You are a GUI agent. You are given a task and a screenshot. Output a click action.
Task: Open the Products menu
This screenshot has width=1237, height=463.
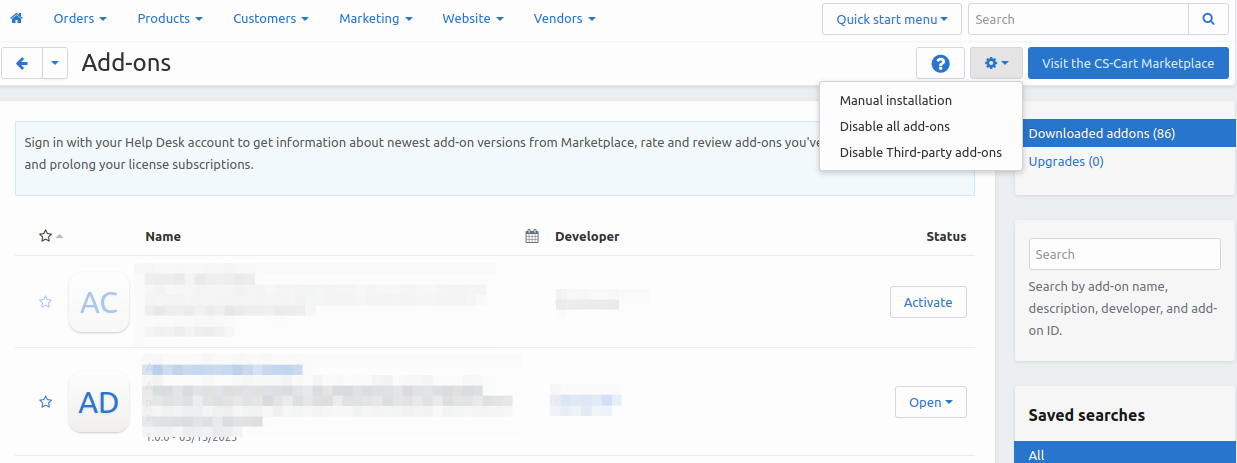click(169, 18)
